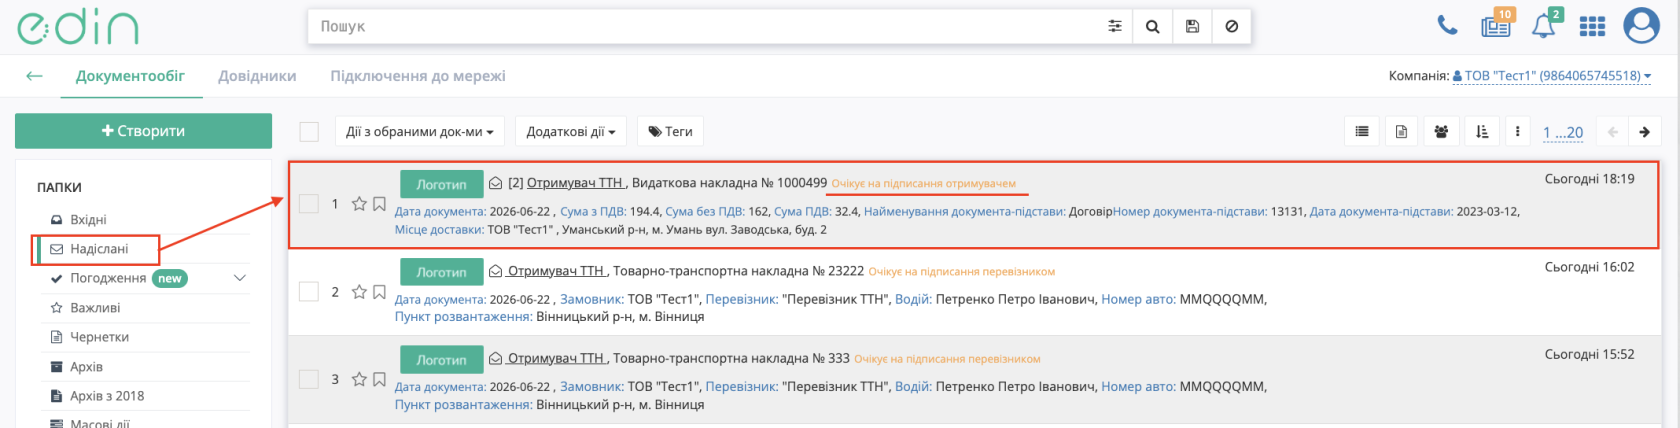
Task: Go to next page arrow
Action: (x=1644, y=131)
